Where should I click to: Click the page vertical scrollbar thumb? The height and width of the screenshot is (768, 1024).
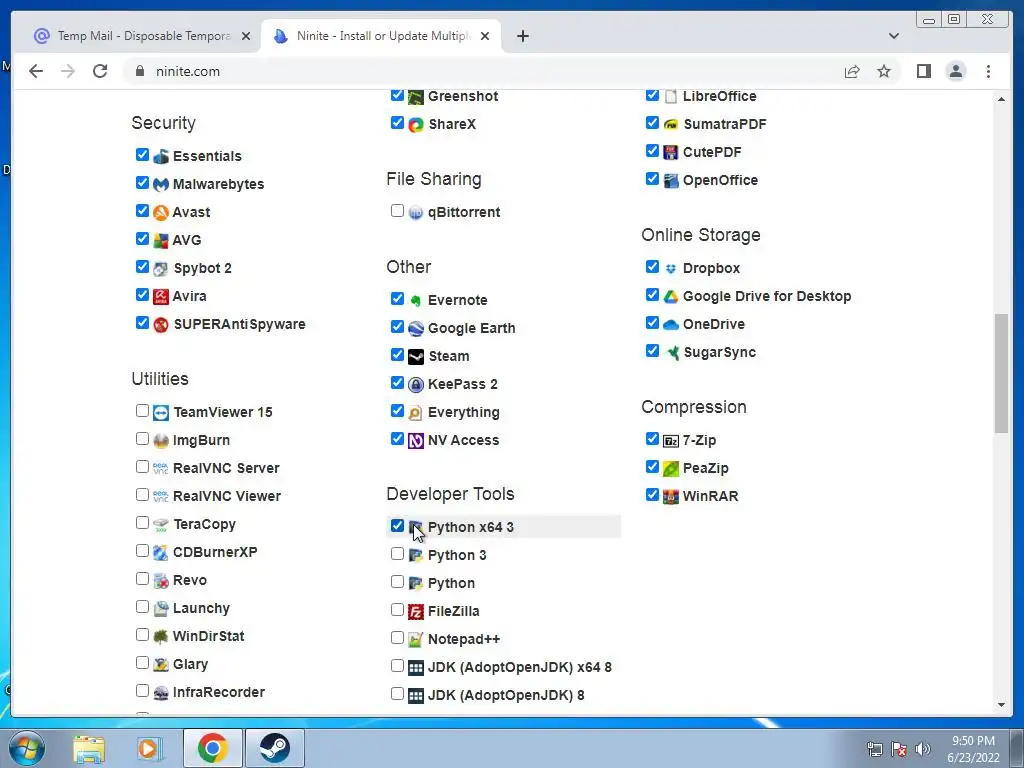pyautogui.click(x=1001, y=373)
